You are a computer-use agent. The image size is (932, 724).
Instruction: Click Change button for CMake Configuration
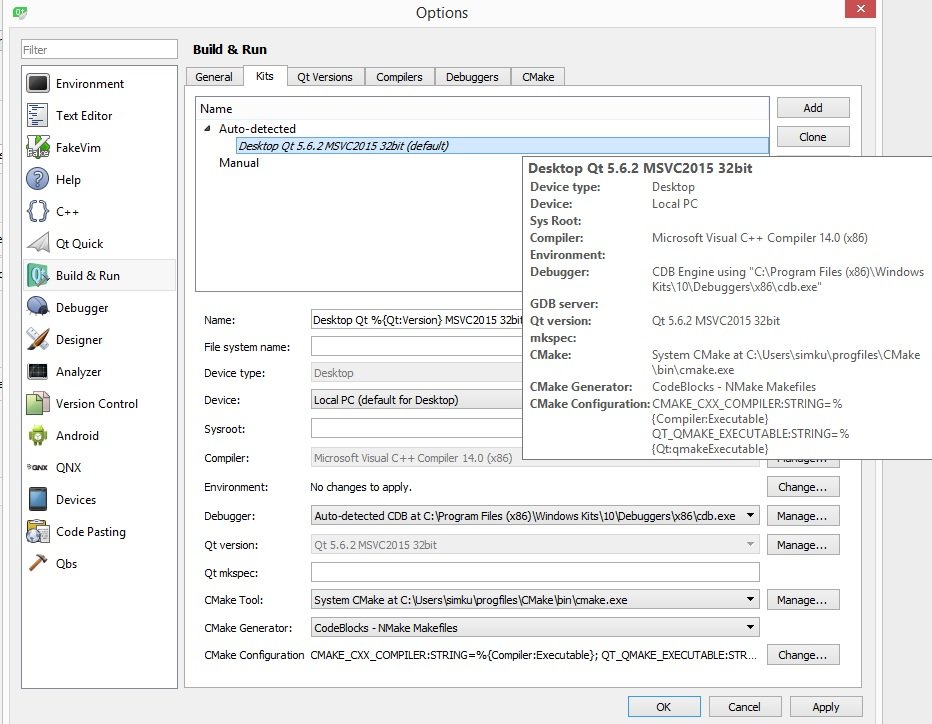802,655
